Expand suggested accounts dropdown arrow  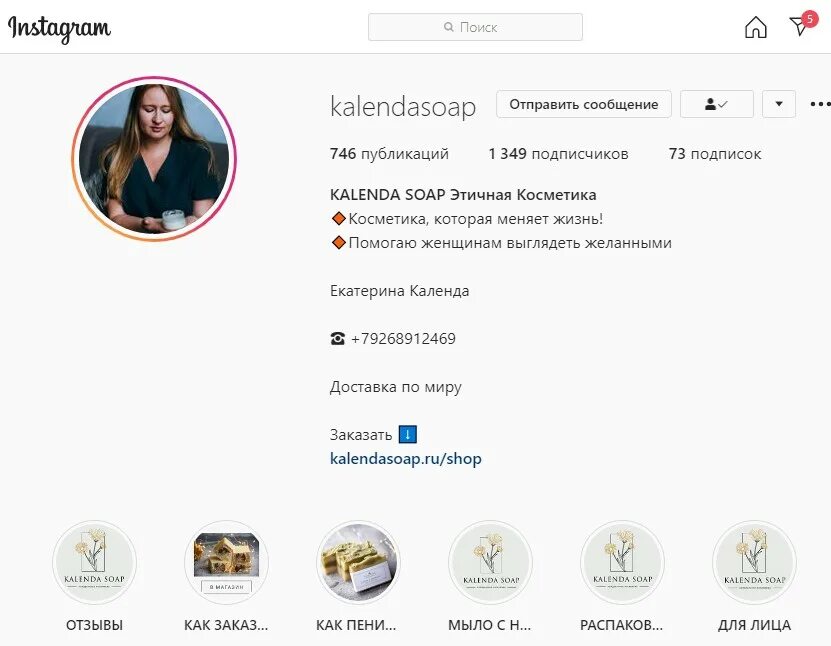tap(779, 104)
